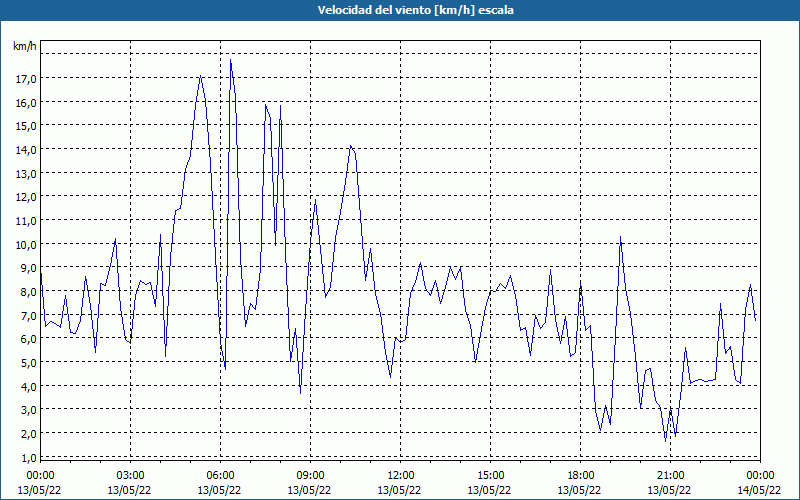The image size is (800, 500).
Task: Click the '03:00' time axis label
Action: [x=130, y=476]
